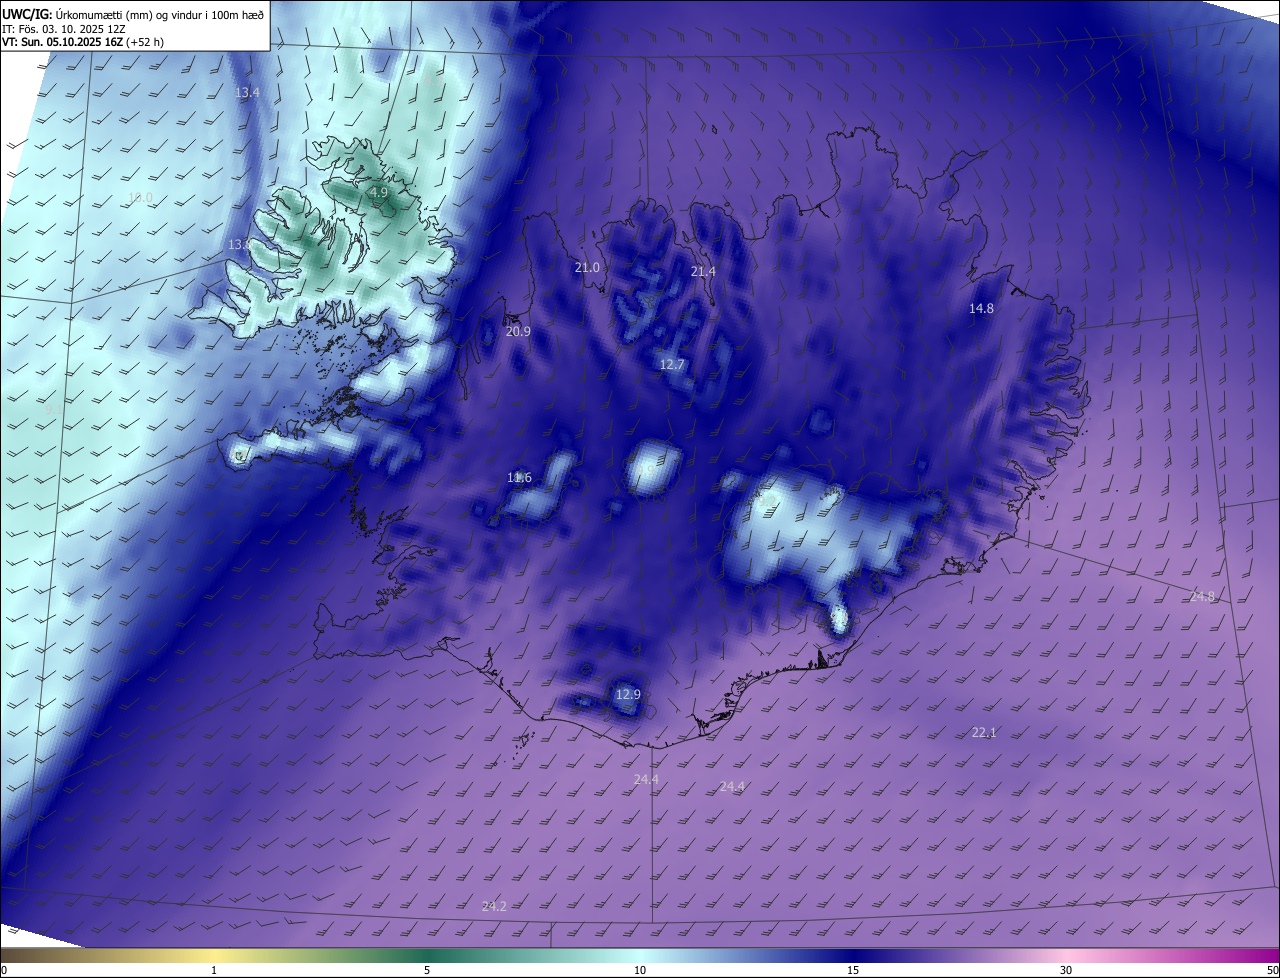Select the 12.9 value label
The image size is (1280, 978).
click(627, 695)
